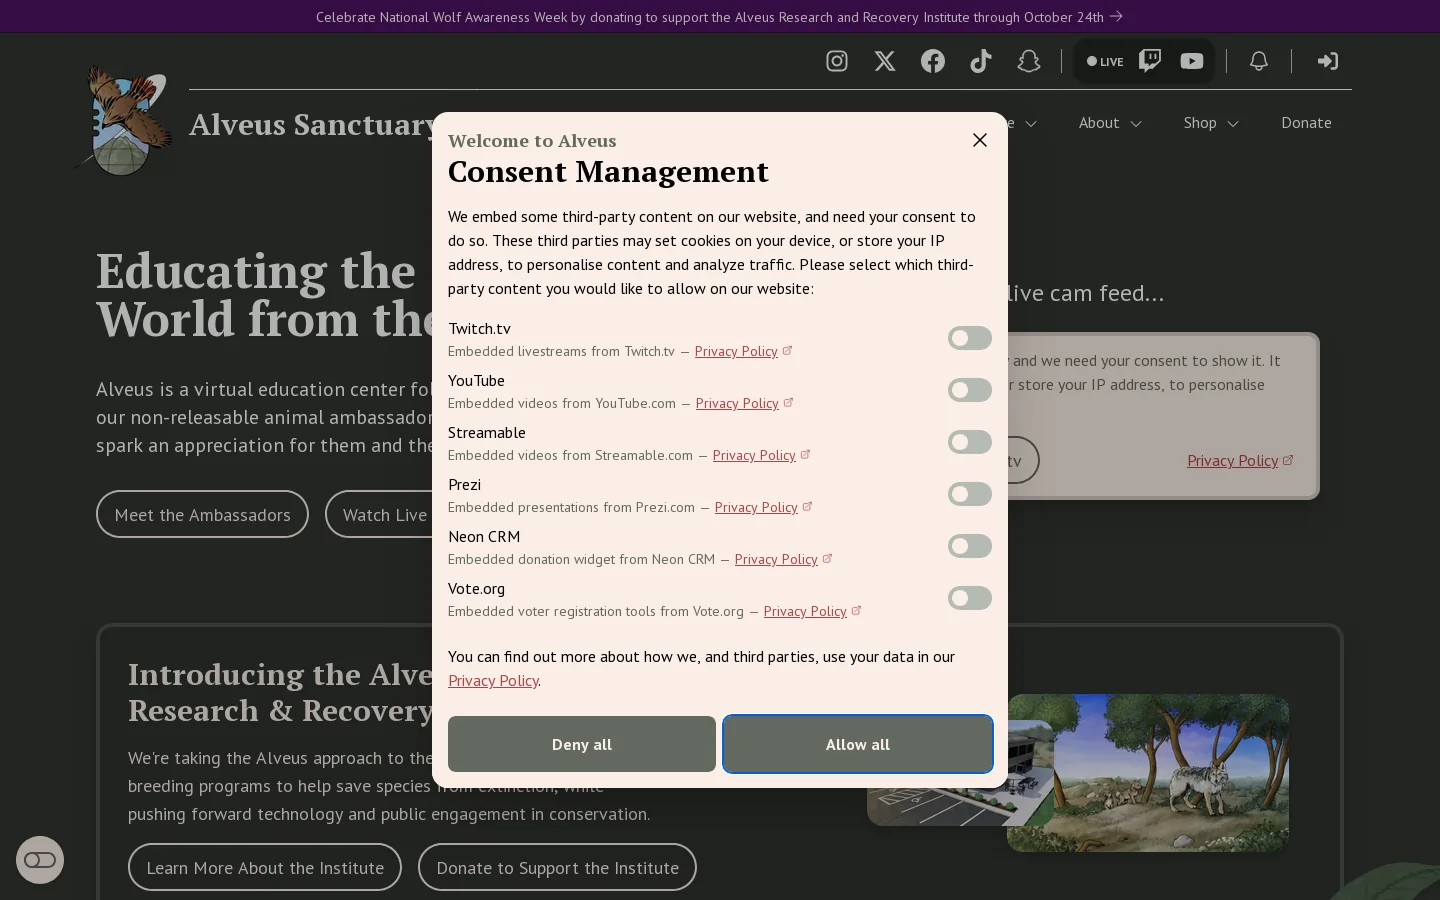Click the sign-in arrow icon
Viewport: 1440px width, 900px height.
1327,61
